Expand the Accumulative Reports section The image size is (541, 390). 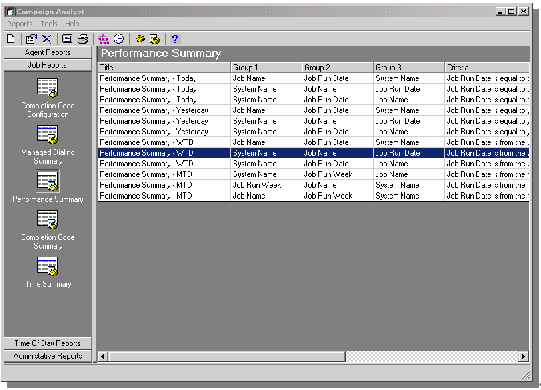click(x=48, y=356)
